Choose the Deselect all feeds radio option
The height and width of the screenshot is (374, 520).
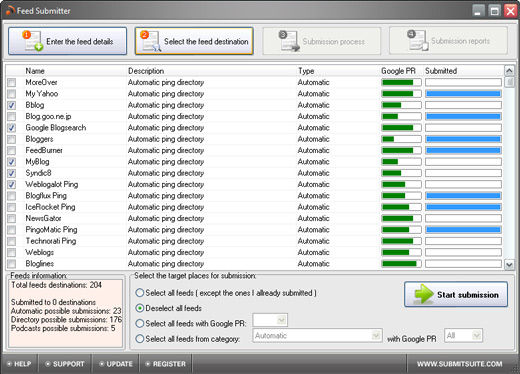click(x=140, y=308)
